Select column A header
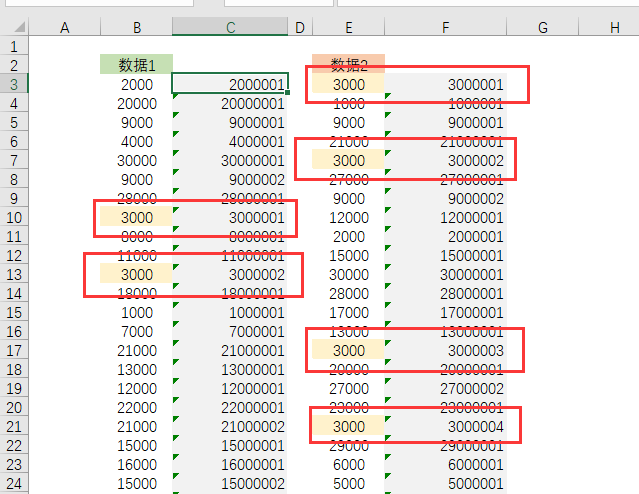The image size is (639, 494). tap(65, 28)
